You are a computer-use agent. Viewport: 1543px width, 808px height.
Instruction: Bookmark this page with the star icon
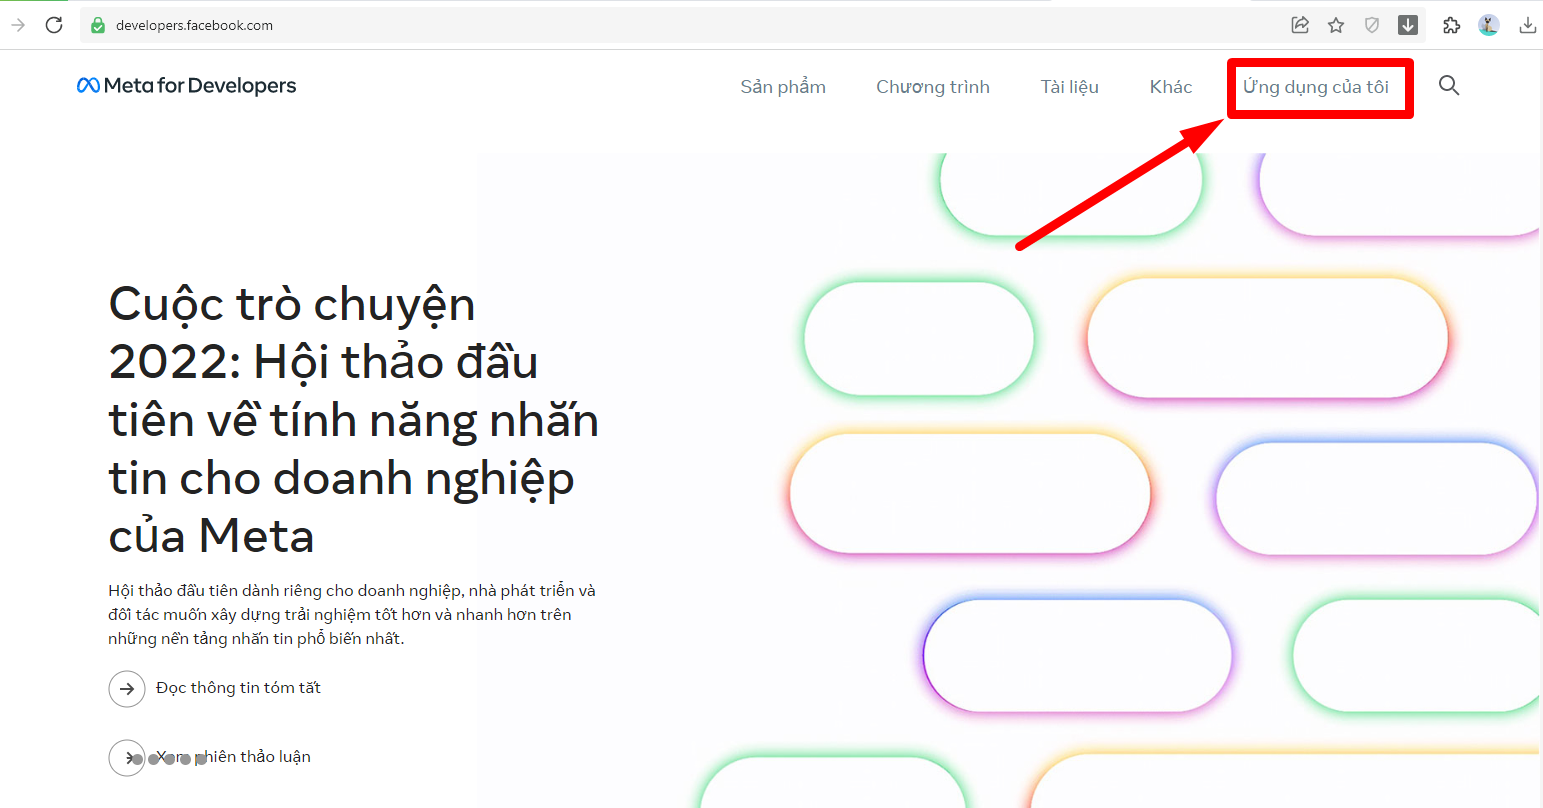pos(1336,25)
